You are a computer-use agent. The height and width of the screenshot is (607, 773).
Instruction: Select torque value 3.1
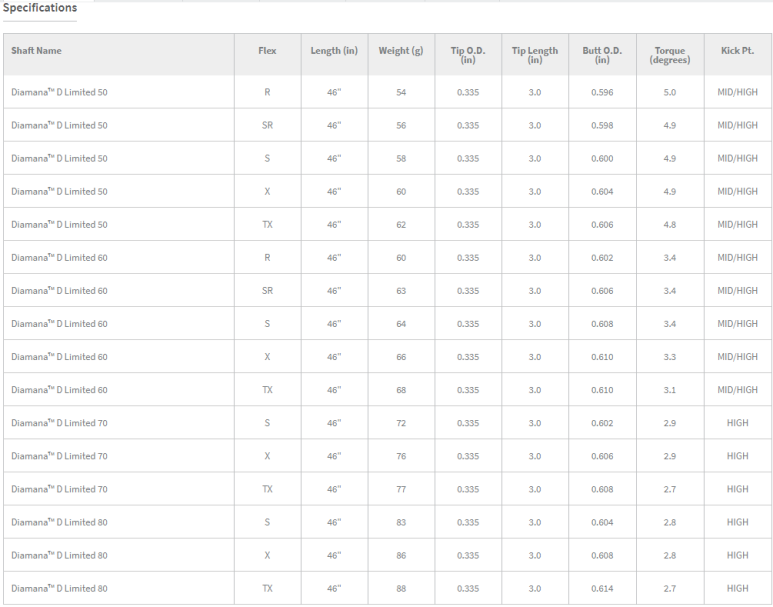669,390
